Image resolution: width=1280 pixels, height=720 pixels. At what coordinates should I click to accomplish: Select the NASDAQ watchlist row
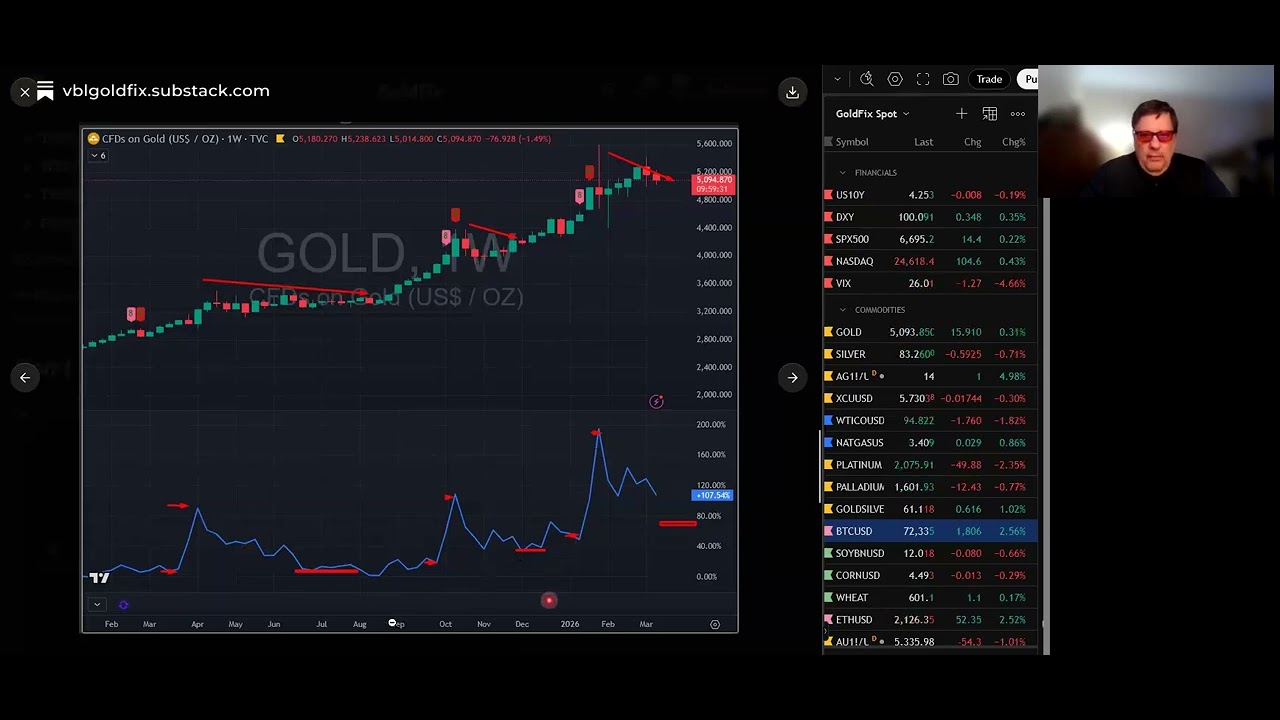click(930, 261)
